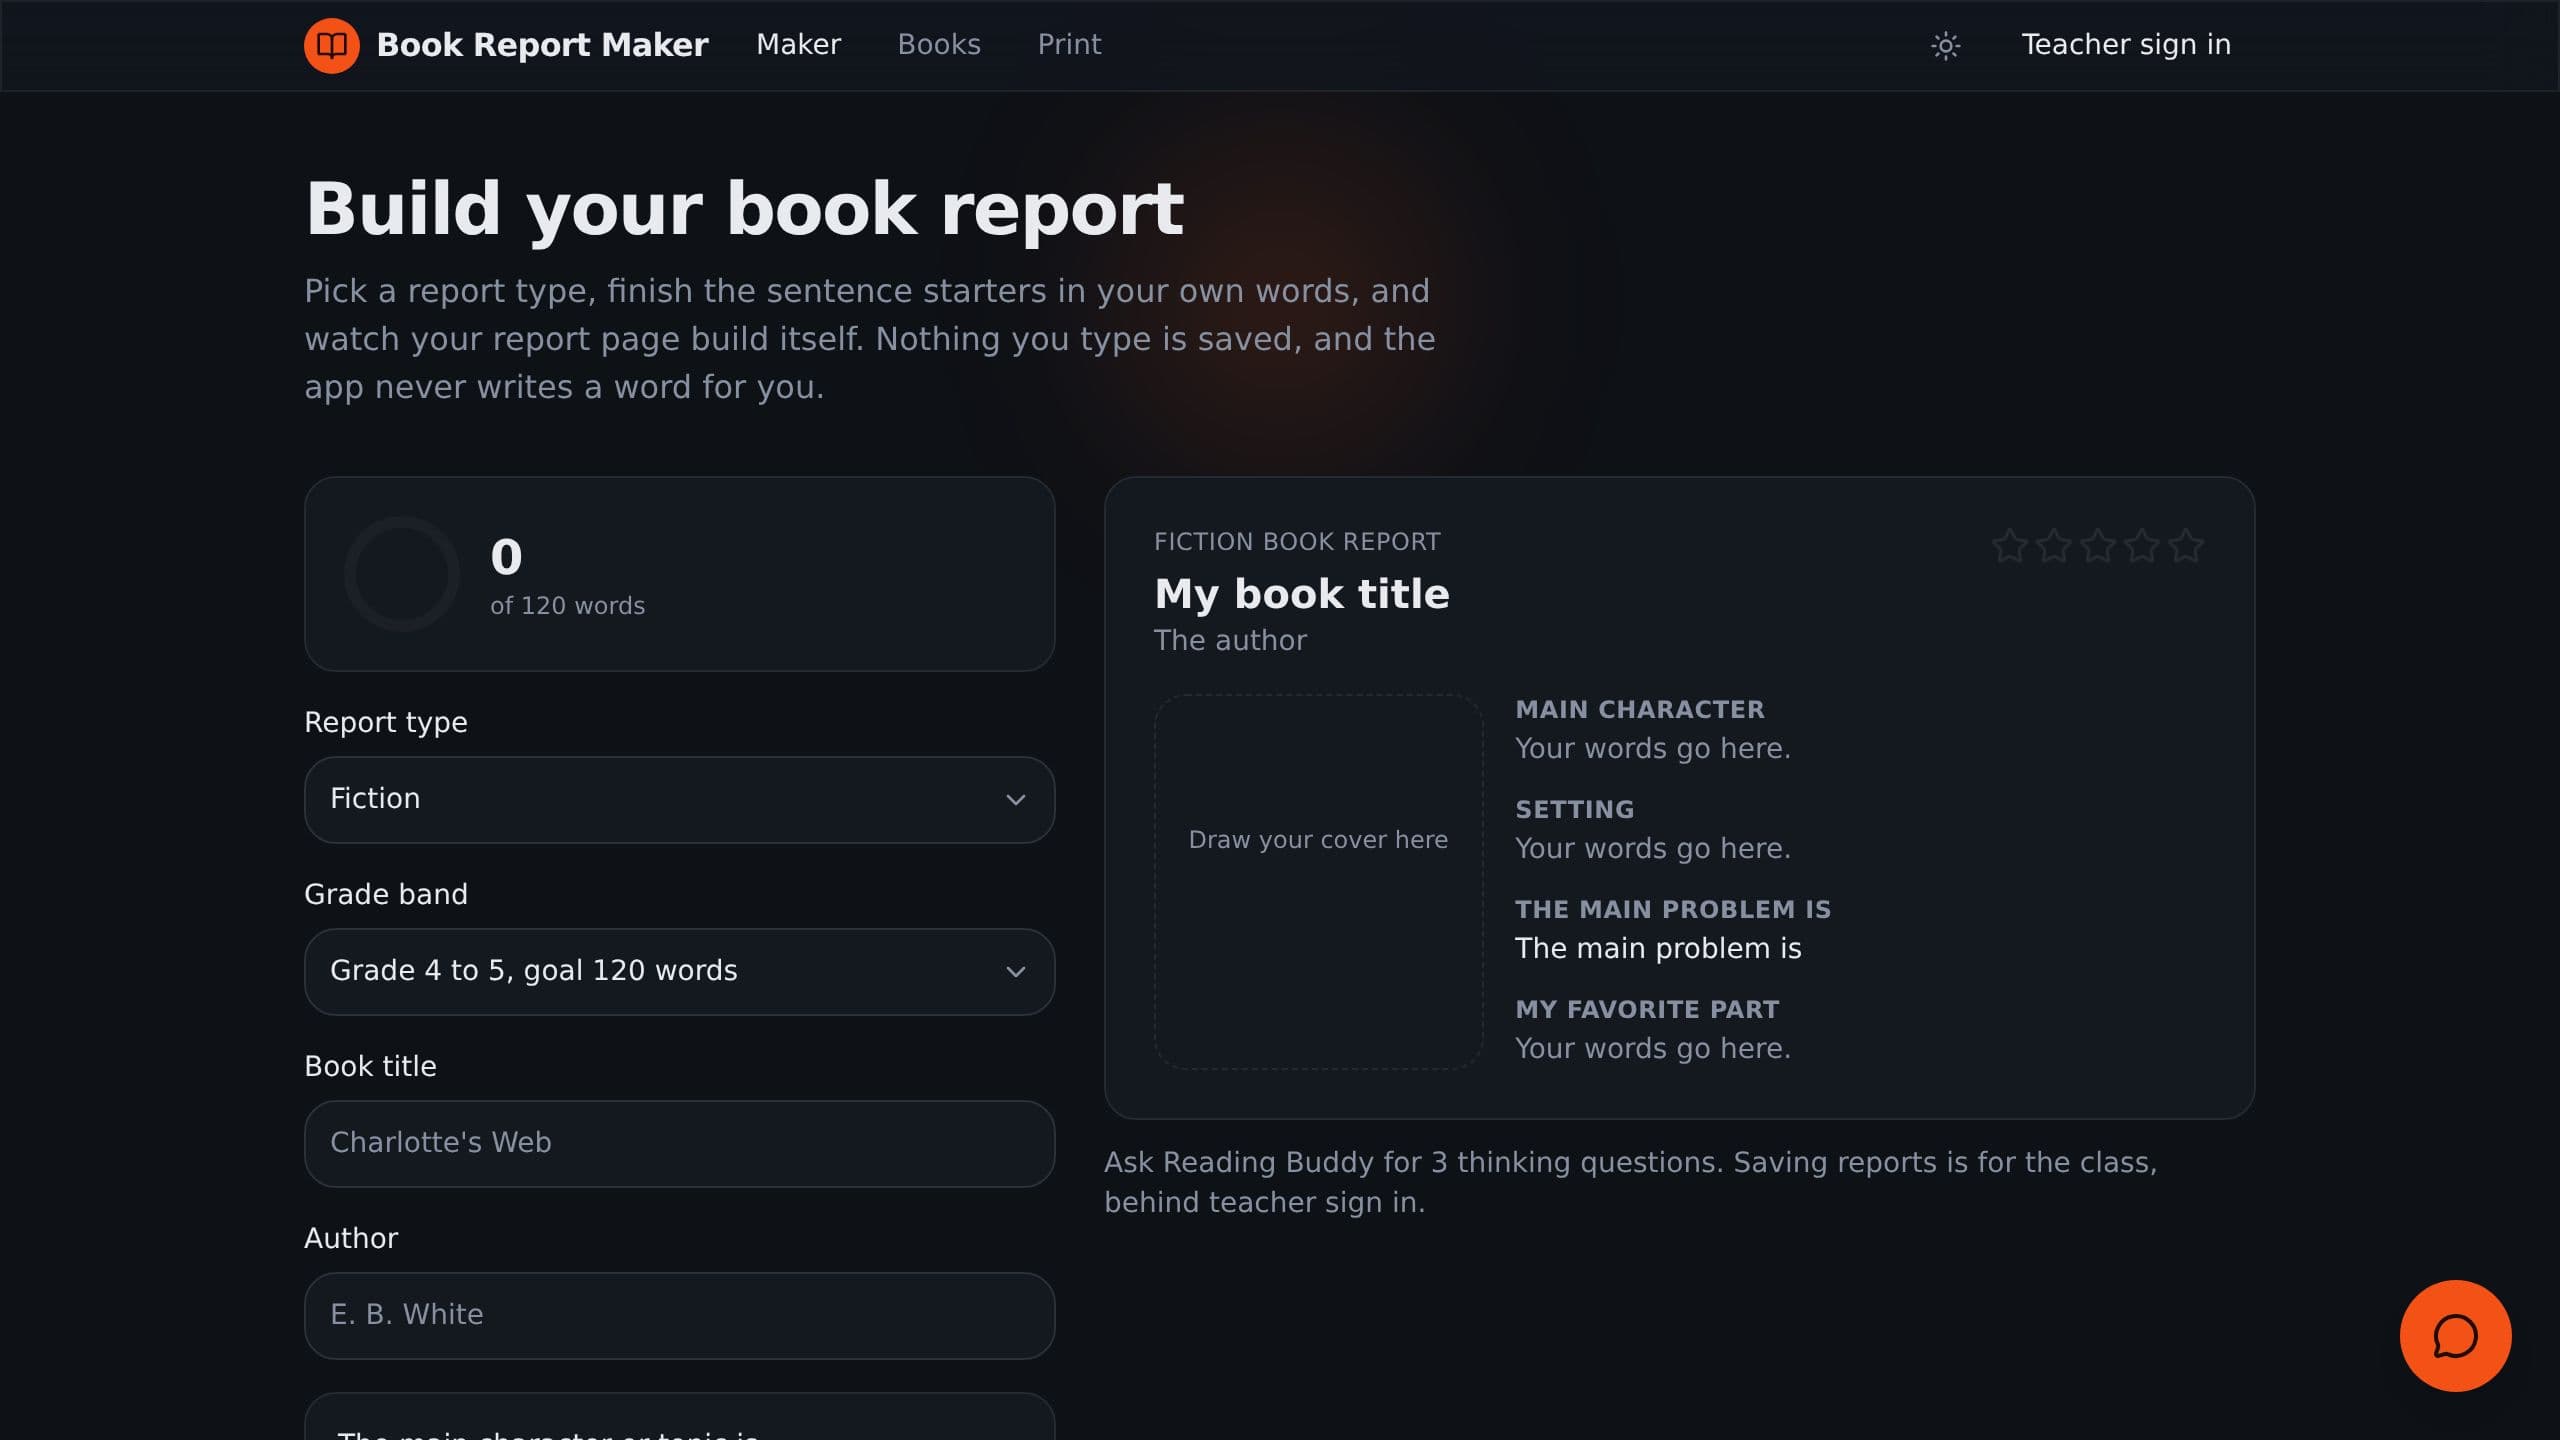Viewport: 2560px width, 1440px height.
Task: Click 'The author' preview text
Action: point(1230,640)
